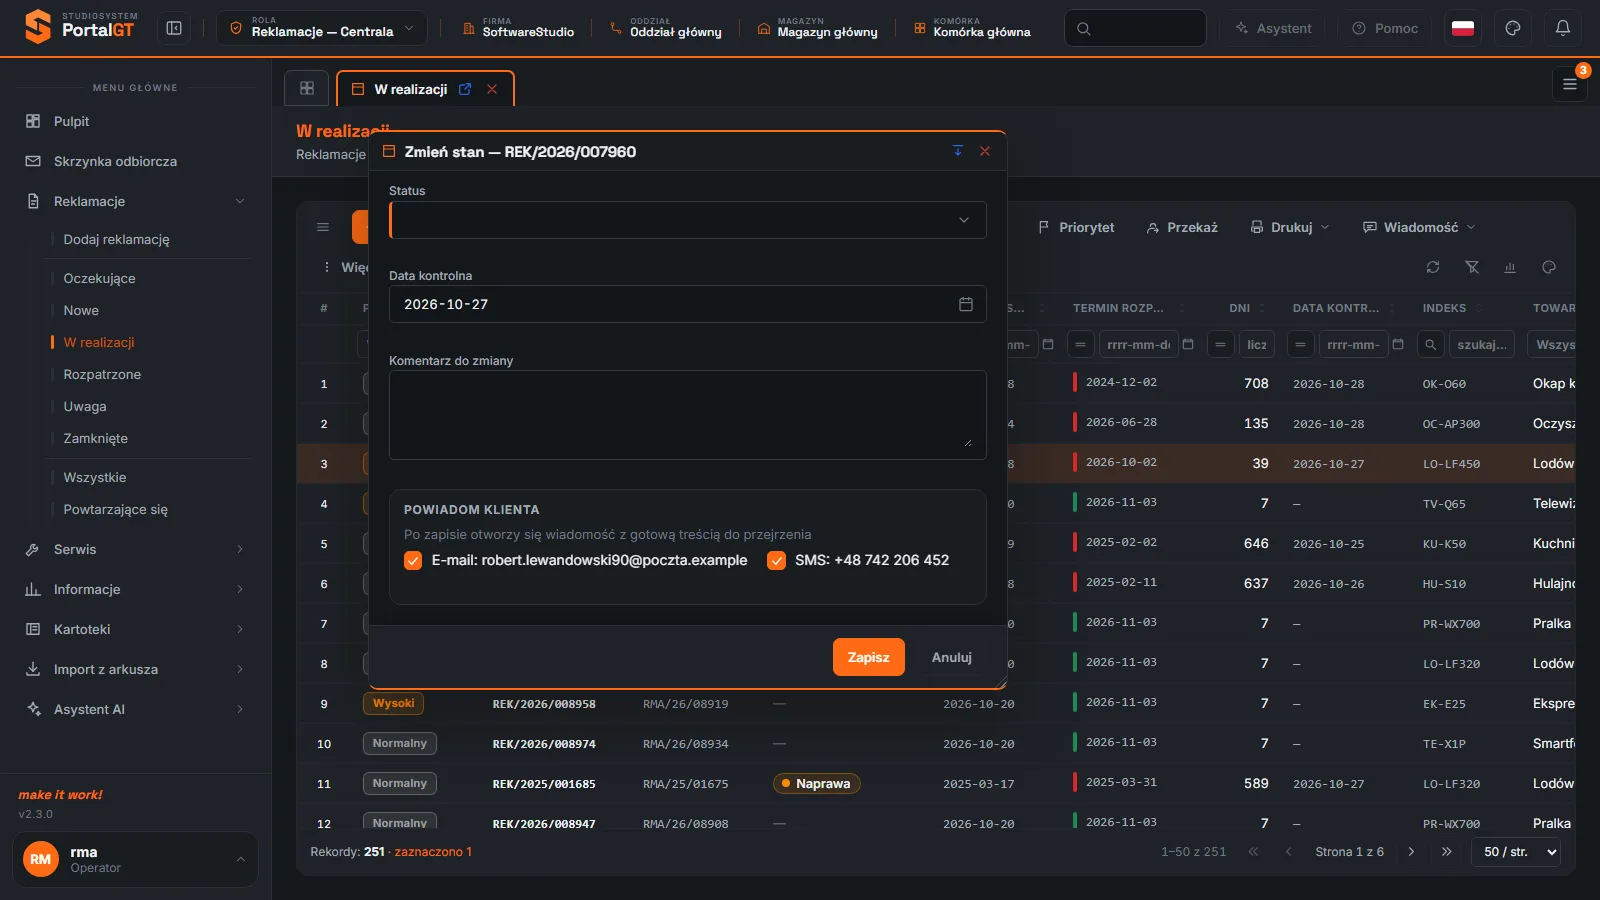Uncheck the SMS notification checkbox
Viewport: 1600px width, 900px height.
[776, 561]
